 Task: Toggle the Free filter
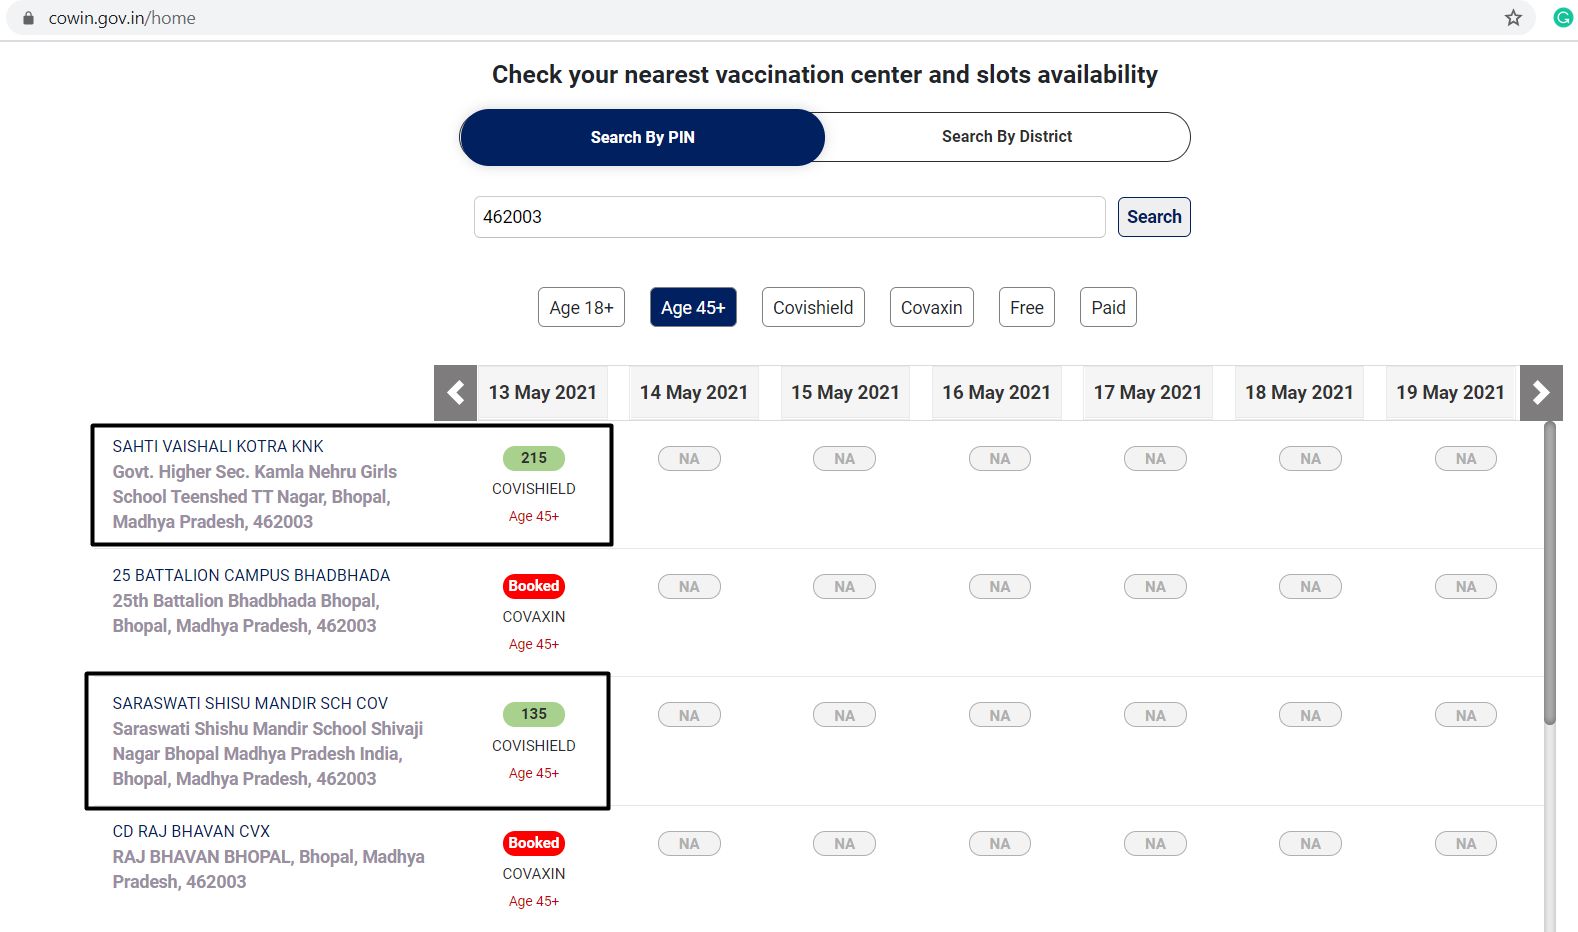coord(1026,308)
